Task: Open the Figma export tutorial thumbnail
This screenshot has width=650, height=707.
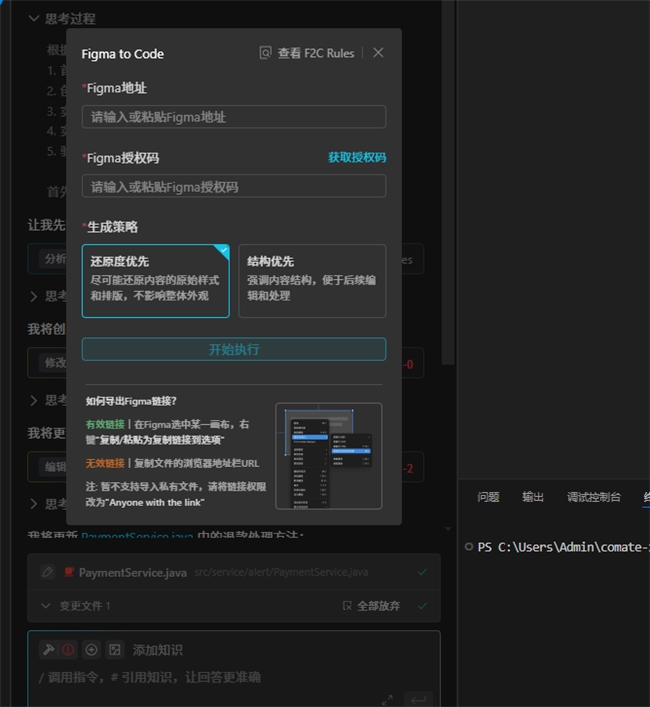Action: tap(329, 456)
